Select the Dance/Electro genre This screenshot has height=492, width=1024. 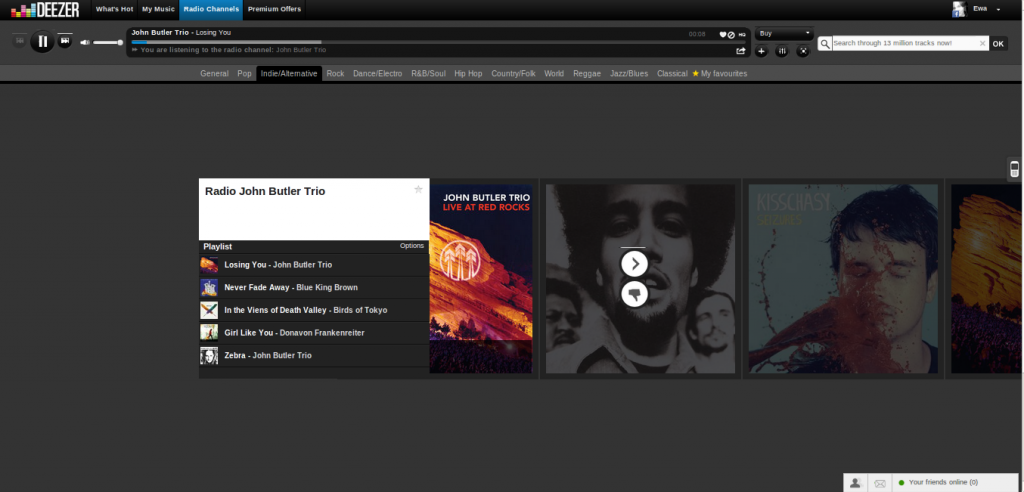[377, 74]
